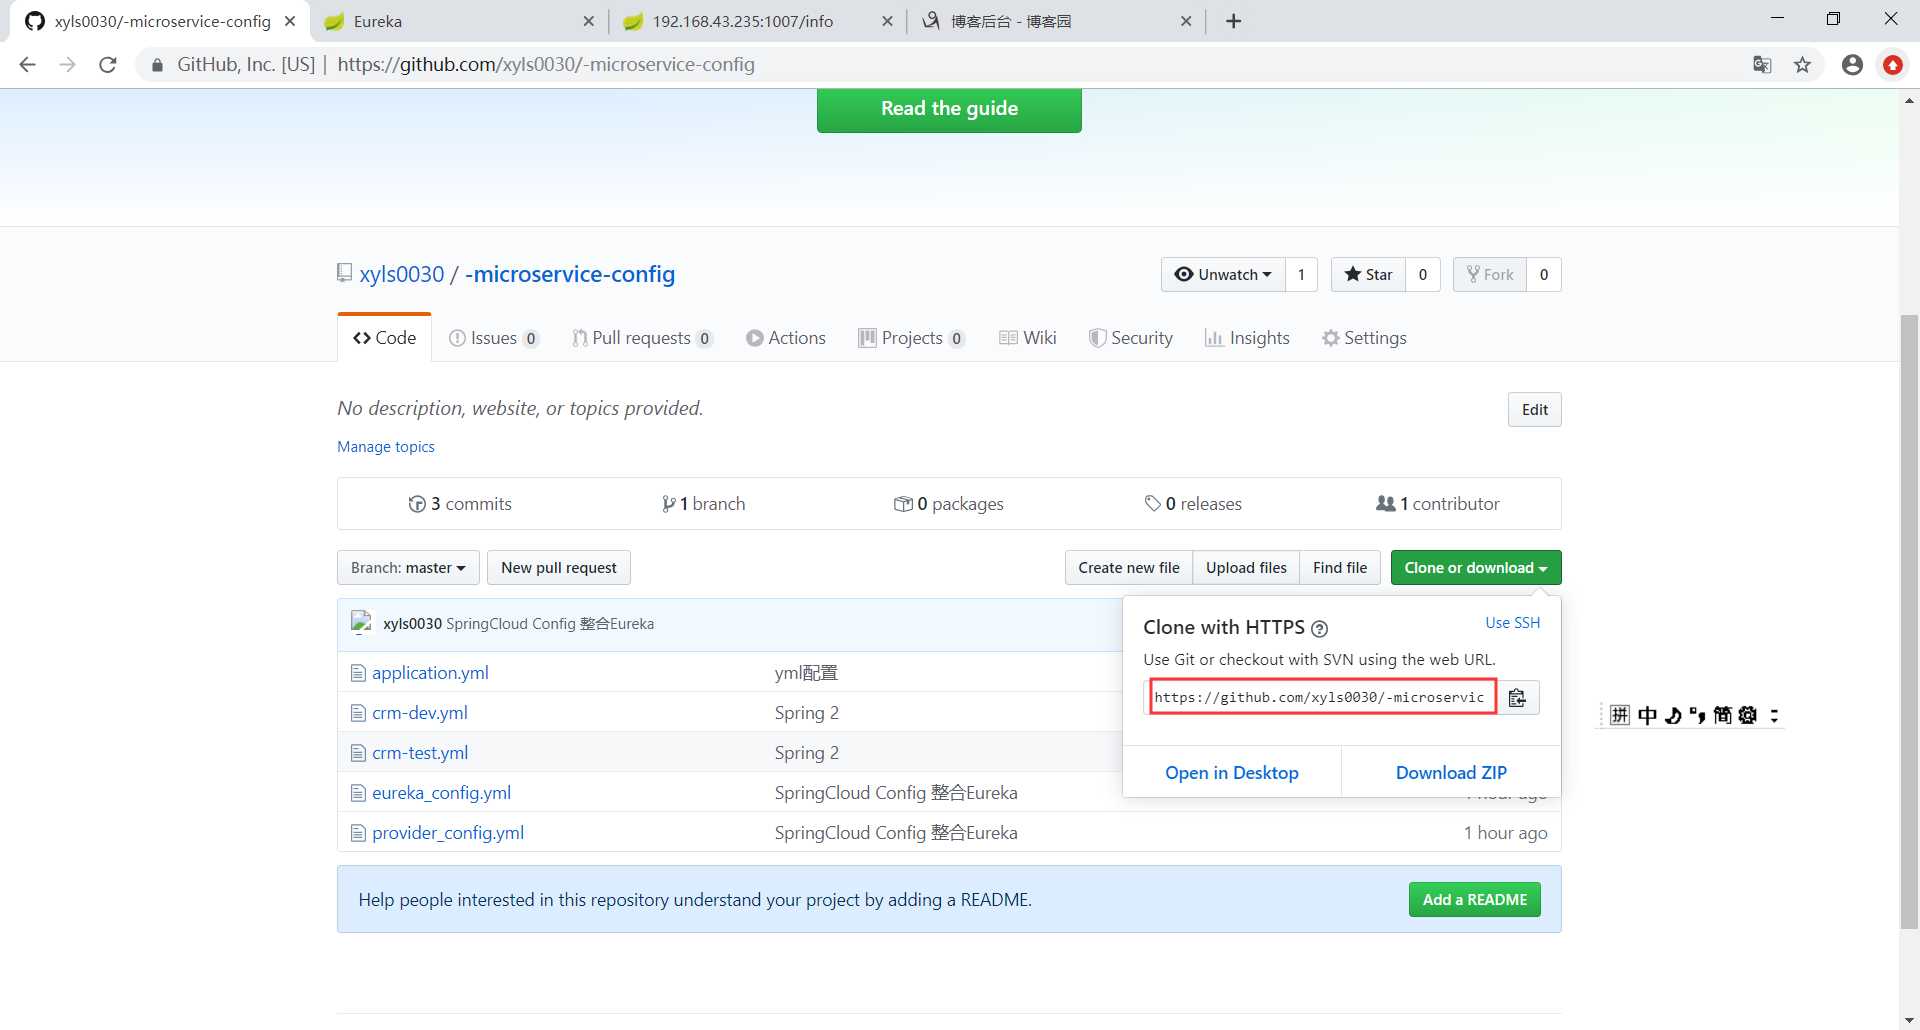Open Chrome profile account icon

[x=1852, y=65]
